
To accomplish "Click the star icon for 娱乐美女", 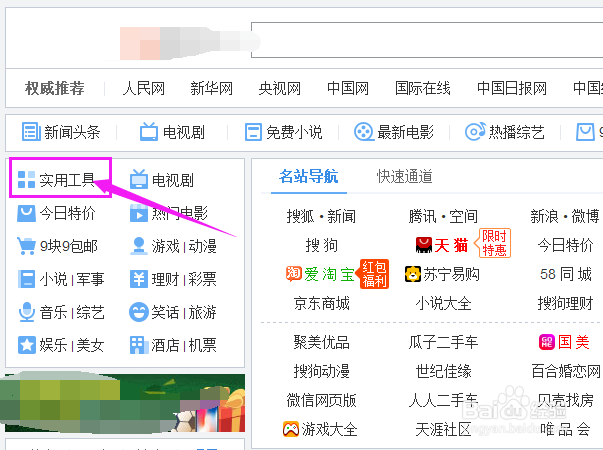I will pos(27,345).
